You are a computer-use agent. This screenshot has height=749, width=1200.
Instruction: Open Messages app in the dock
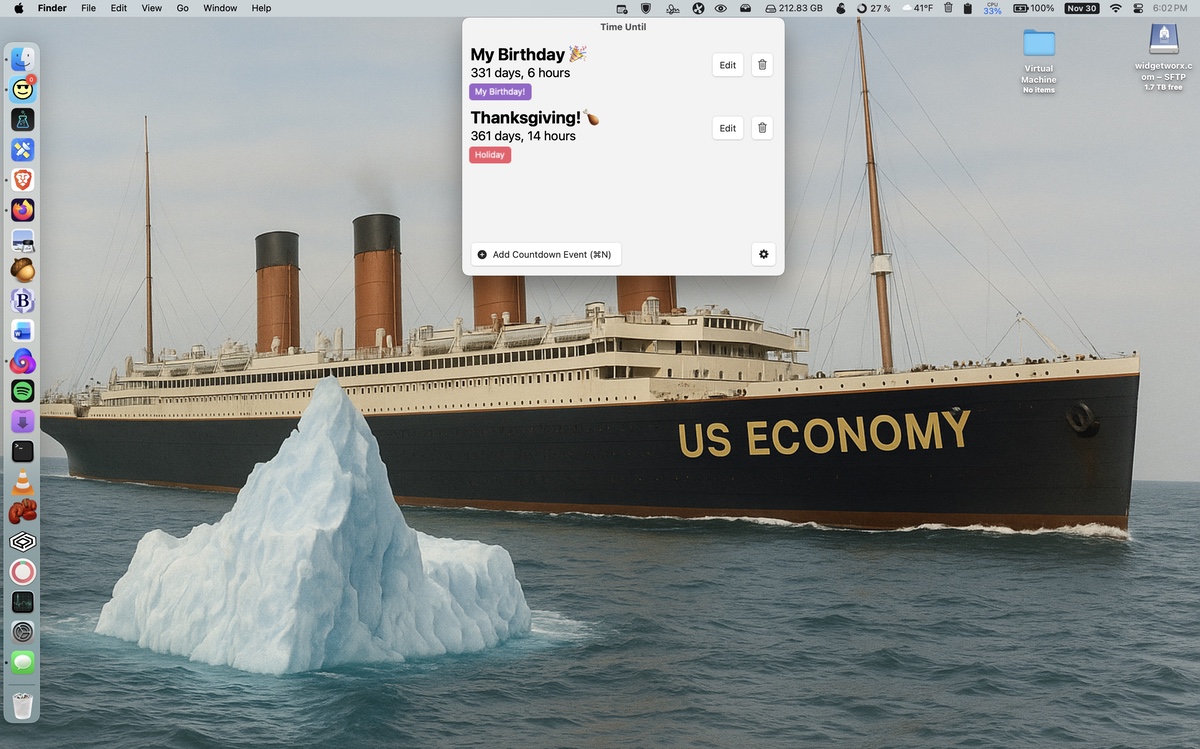23,662
